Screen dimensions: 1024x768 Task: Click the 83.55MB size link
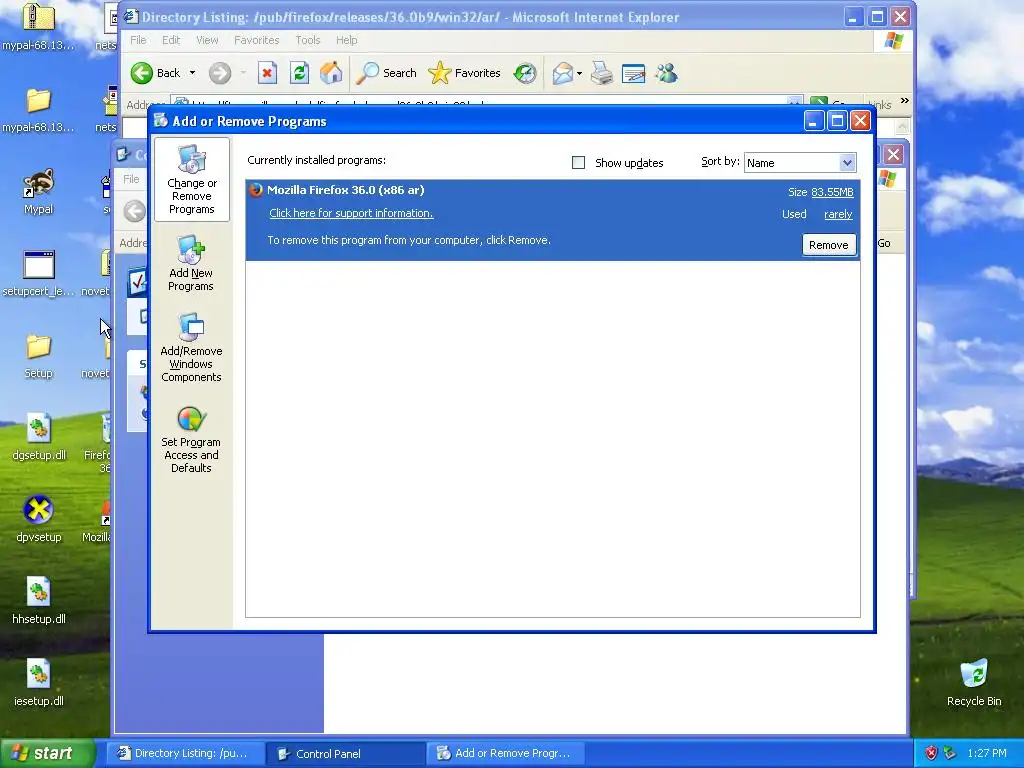coord(832,192)
